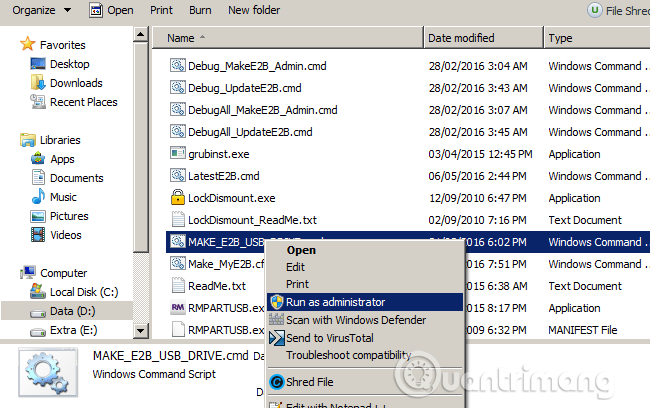Select the Downloads folder icon
The width and height of the screenshot is (650, 408).
click(x=38, y=83)
